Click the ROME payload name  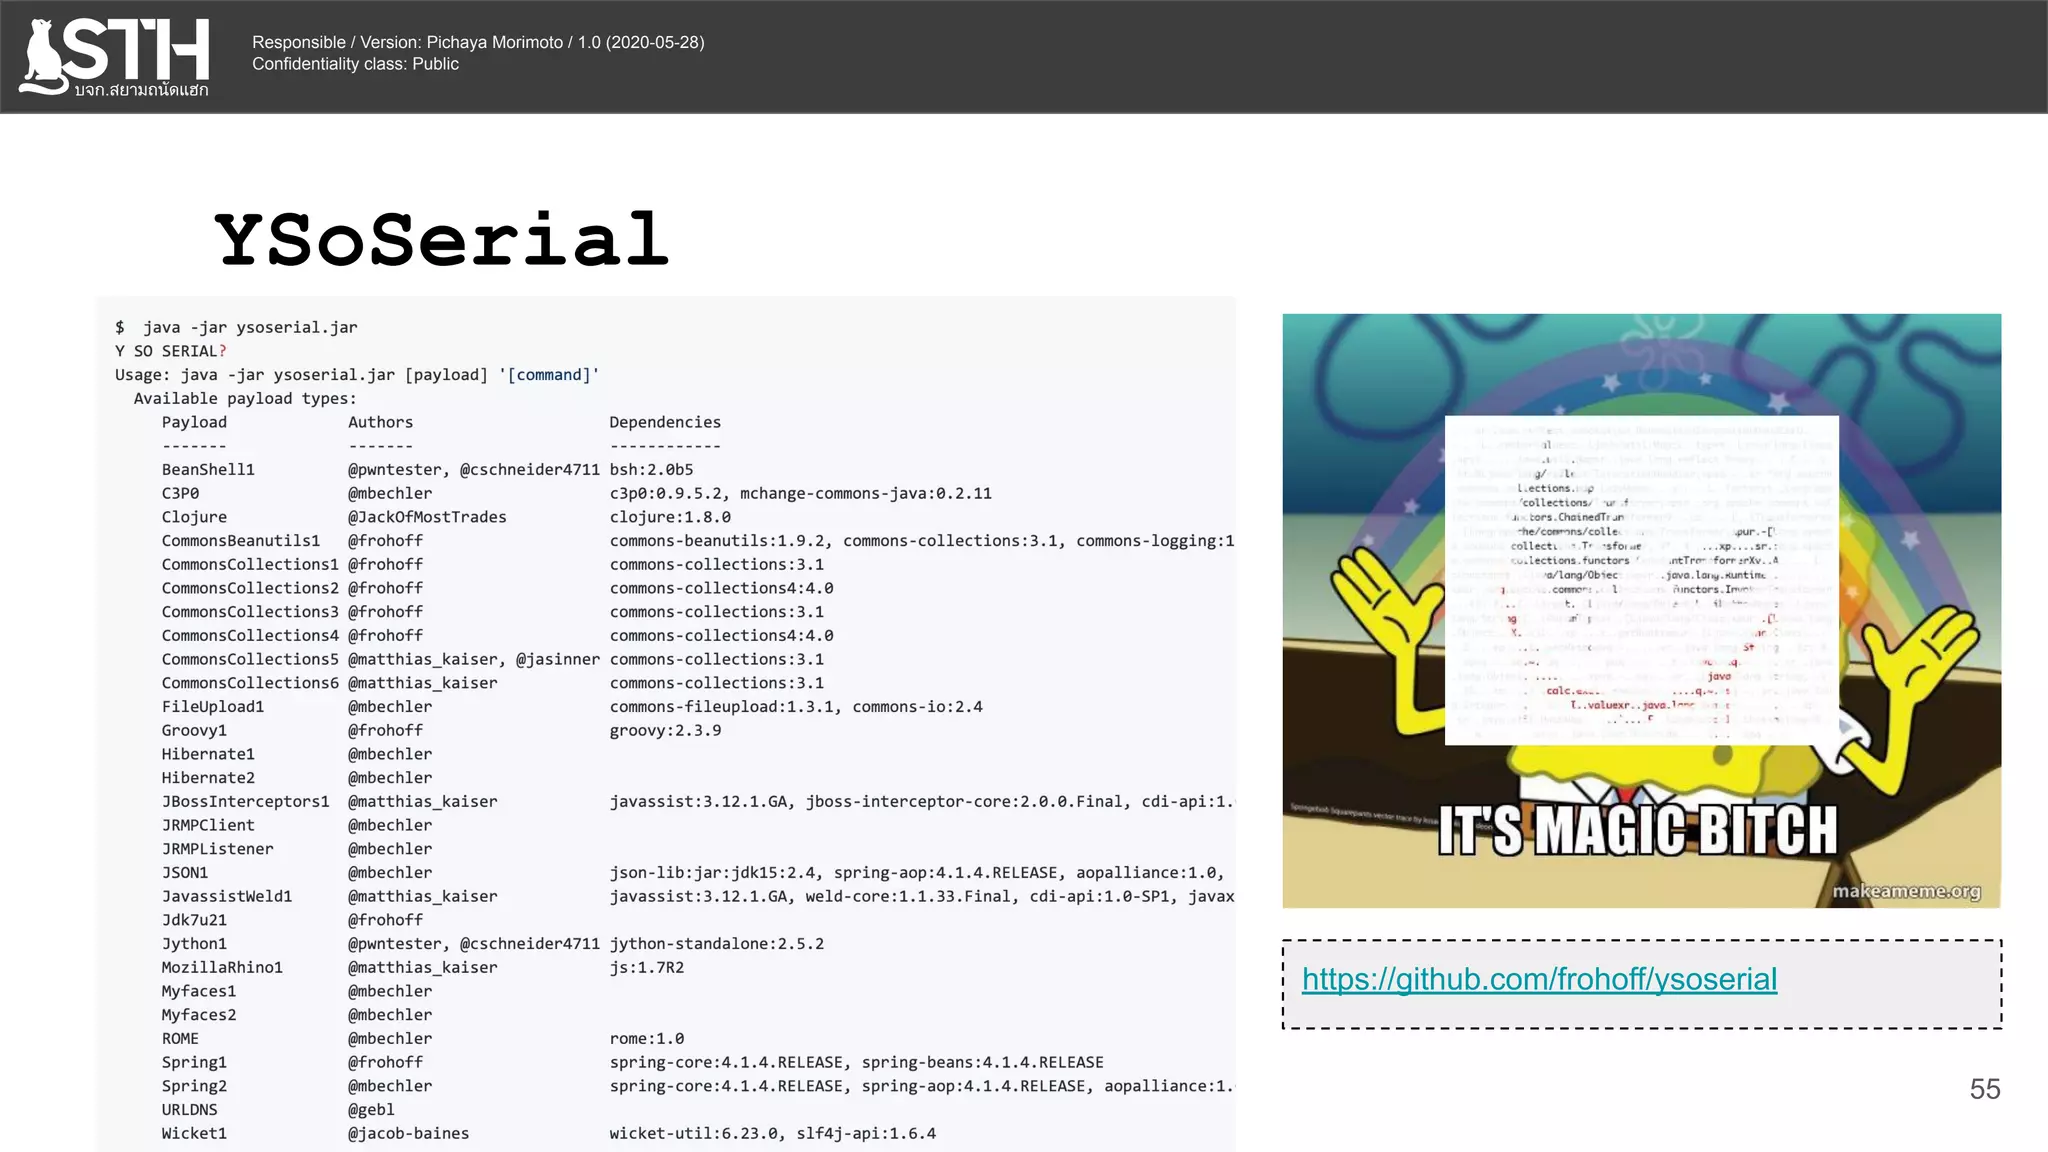[x=180, y=1038]
